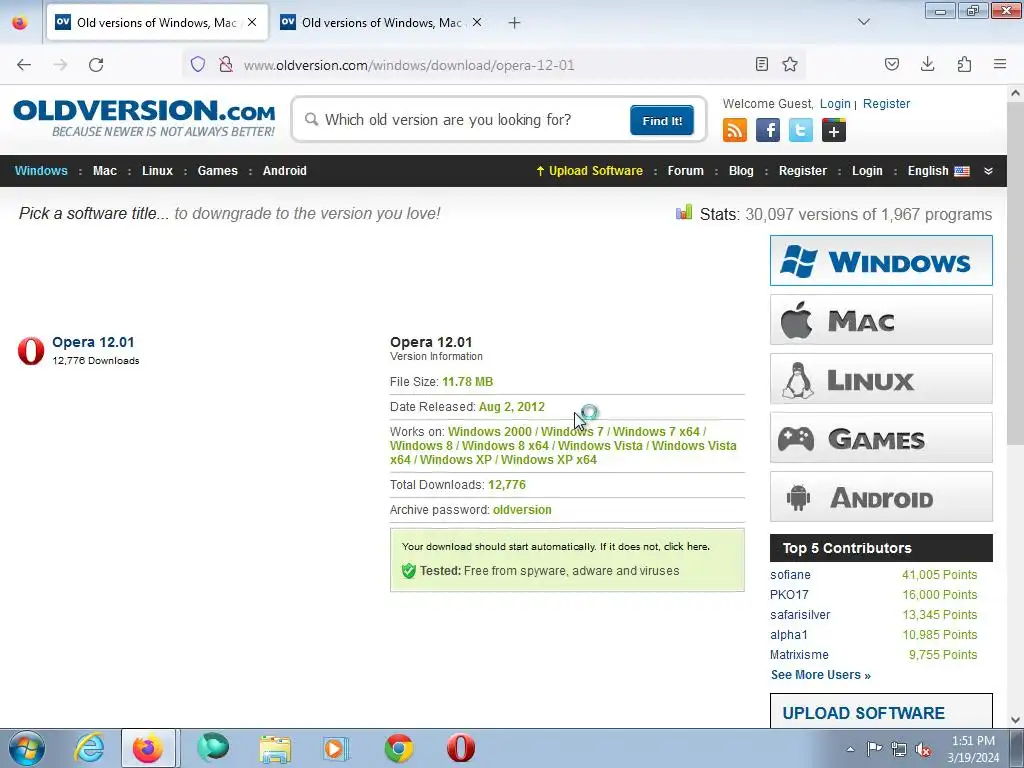1024x768 pixels.
Task: Click the stats bar chart icon
Action: click(x=684, y=212)
